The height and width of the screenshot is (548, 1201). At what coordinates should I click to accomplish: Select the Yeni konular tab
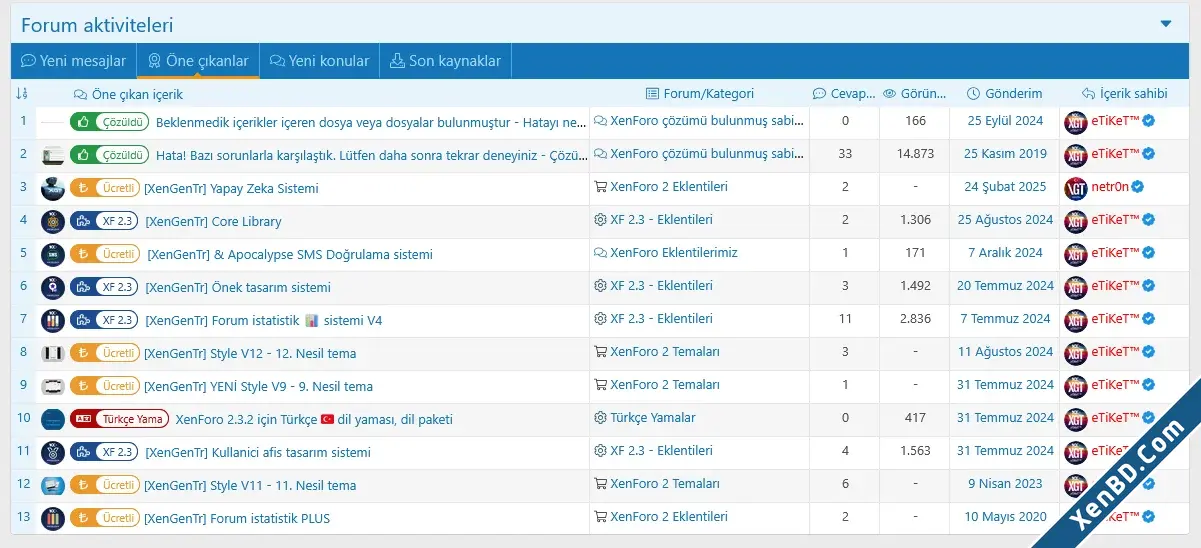click(319, 61)
